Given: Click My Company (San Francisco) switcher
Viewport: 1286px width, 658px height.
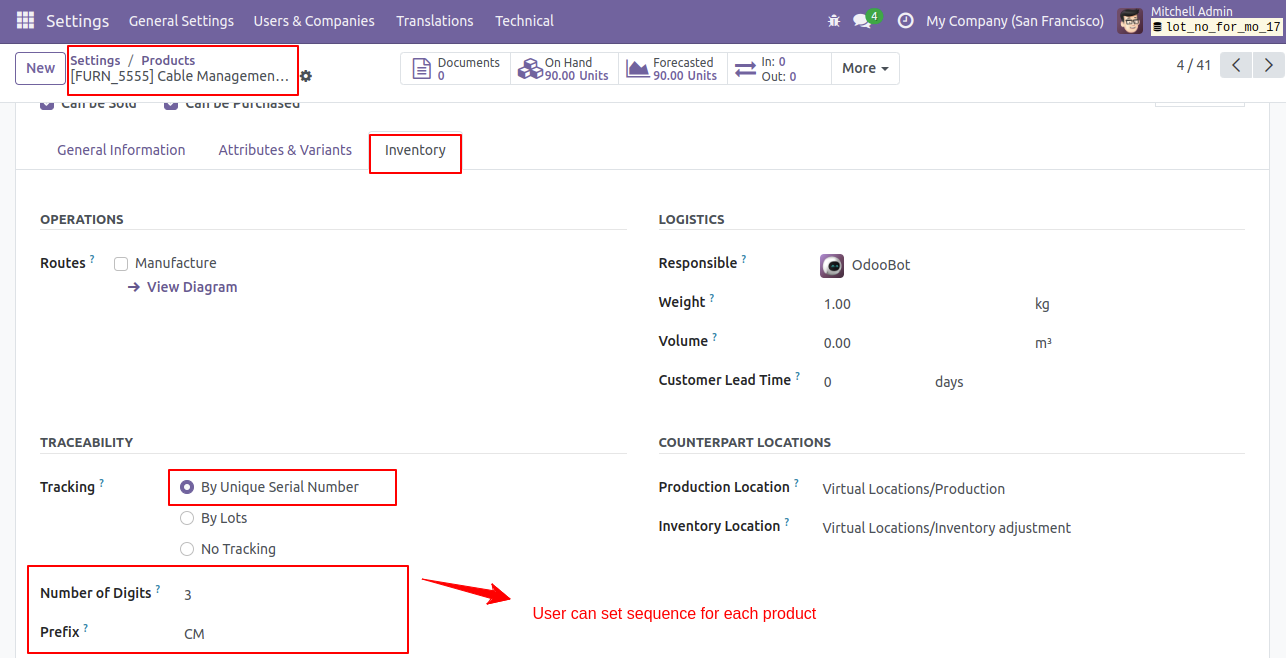Looking at the screenshot, I should click(1015, 21).
